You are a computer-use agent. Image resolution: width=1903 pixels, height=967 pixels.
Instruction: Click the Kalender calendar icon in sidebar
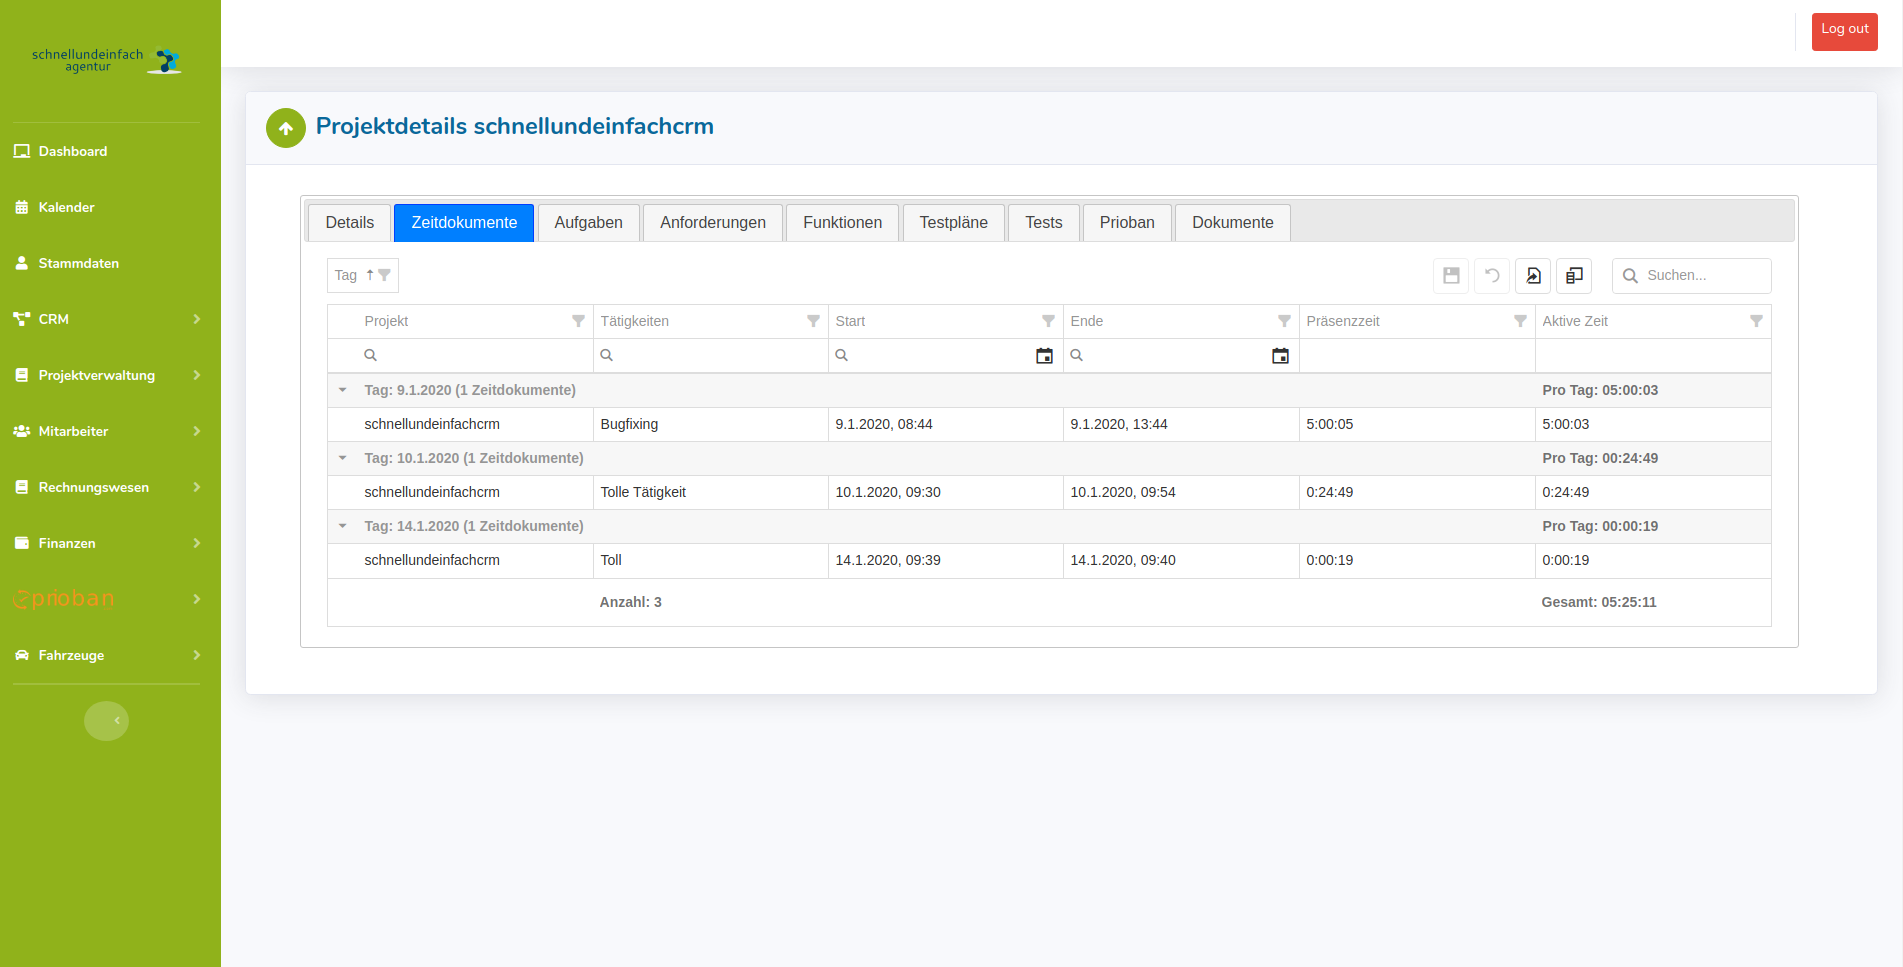click(x=22, y=207)
